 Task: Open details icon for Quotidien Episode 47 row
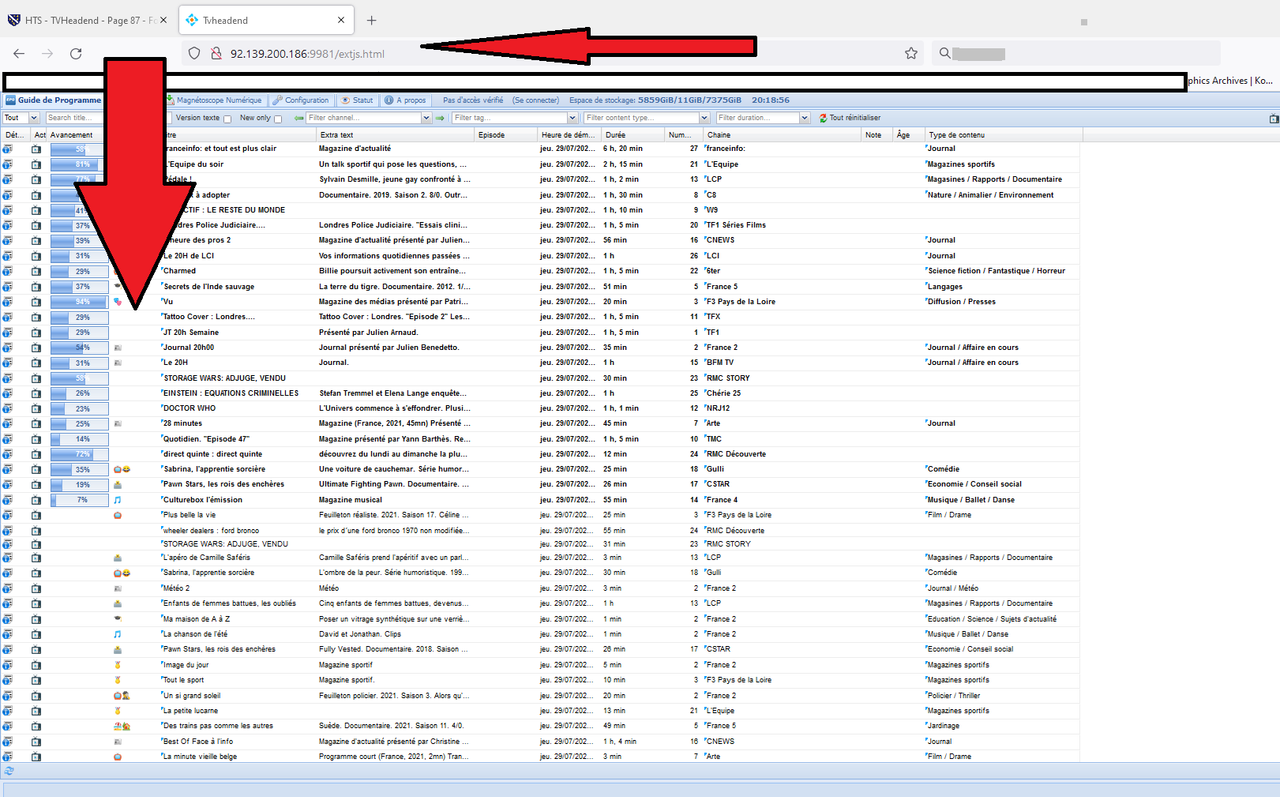coord(7,439)
